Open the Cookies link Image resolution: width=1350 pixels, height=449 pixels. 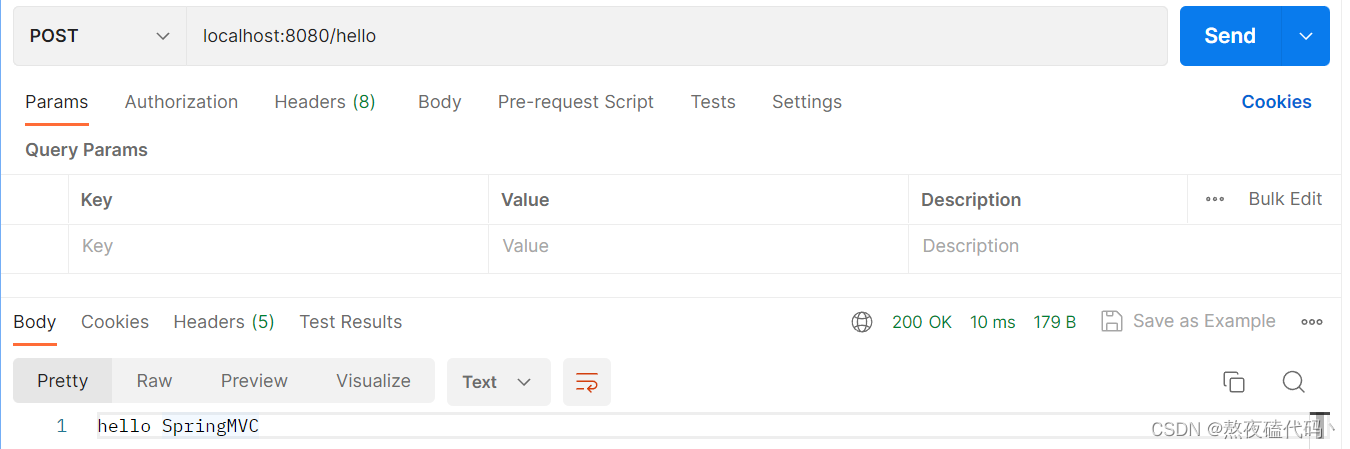1276,102
